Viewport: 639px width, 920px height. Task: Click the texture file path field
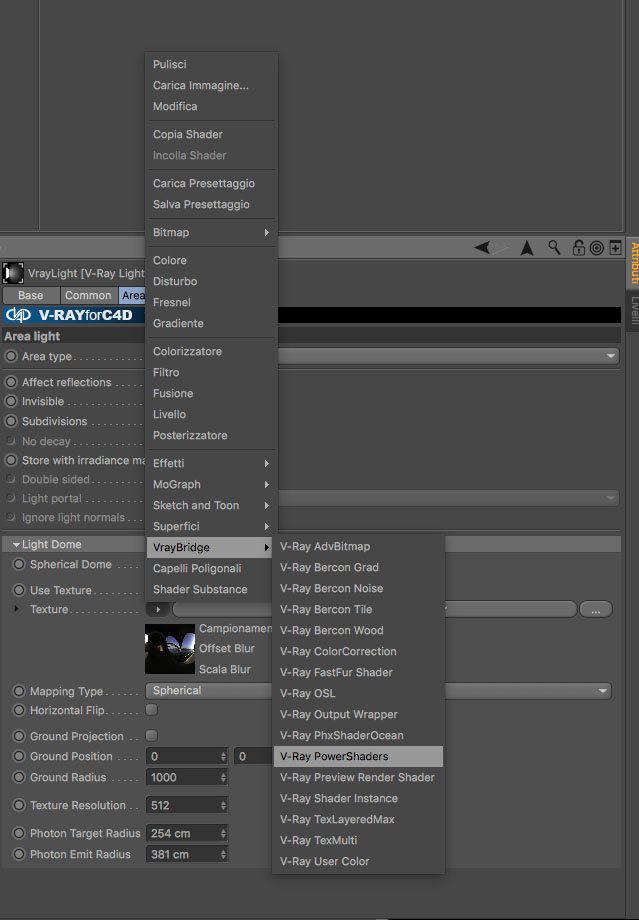click(374, 609)
